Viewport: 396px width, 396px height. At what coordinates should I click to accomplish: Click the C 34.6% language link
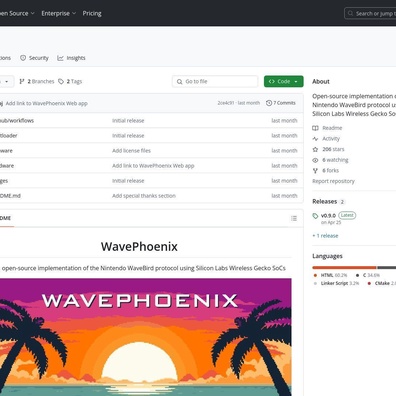368,275
